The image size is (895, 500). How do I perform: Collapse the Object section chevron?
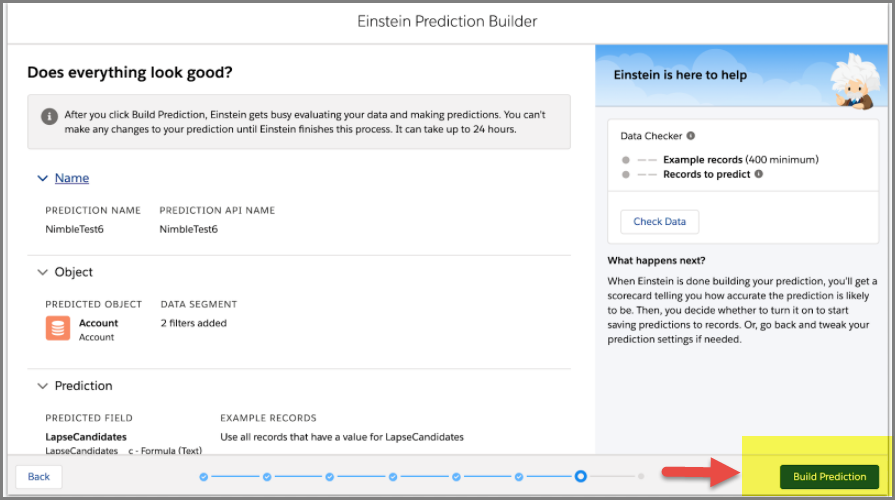42,272
